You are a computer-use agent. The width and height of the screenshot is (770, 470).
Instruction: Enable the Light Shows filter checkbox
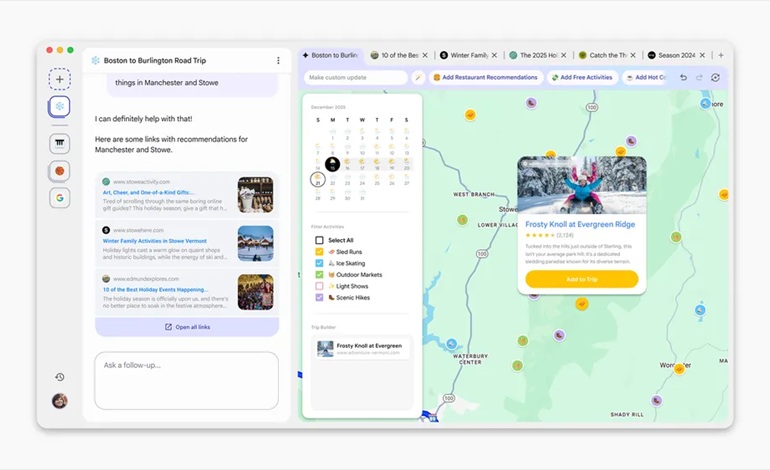[320, 286]
